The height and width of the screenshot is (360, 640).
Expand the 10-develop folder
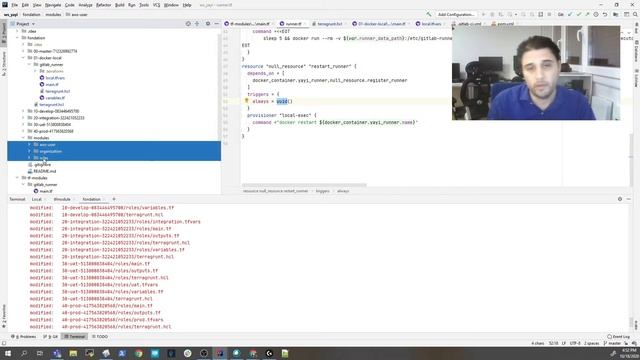click(23, 111)
